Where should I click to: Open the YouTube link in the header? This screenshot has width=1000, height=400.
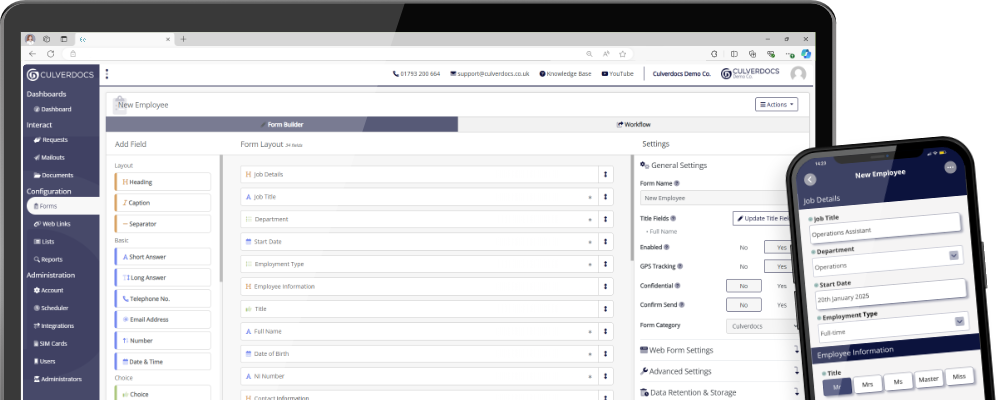(x=617, y=74)
